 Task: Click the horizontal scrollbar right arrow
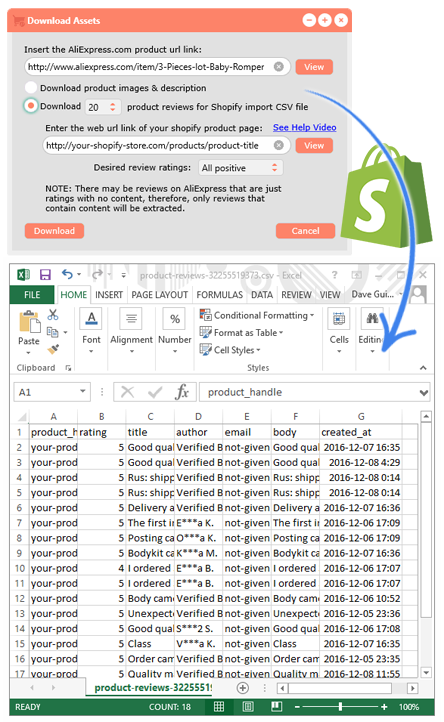click(413, 688)
